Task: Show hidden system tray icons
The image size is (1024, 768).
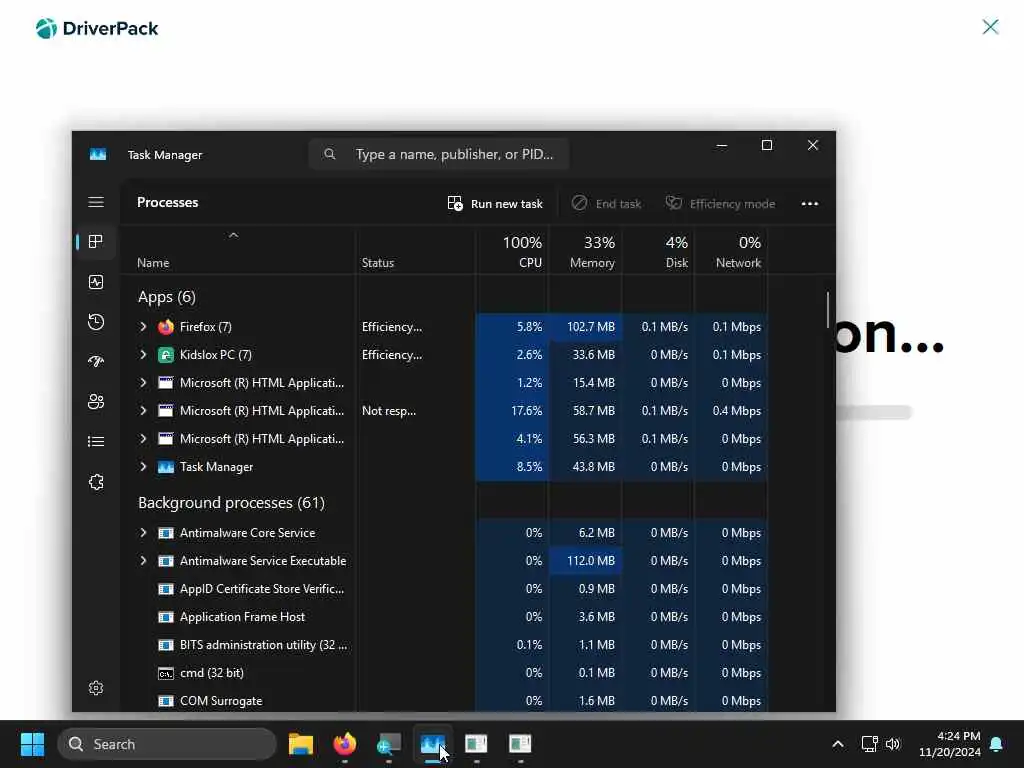Action: (838, 744)
